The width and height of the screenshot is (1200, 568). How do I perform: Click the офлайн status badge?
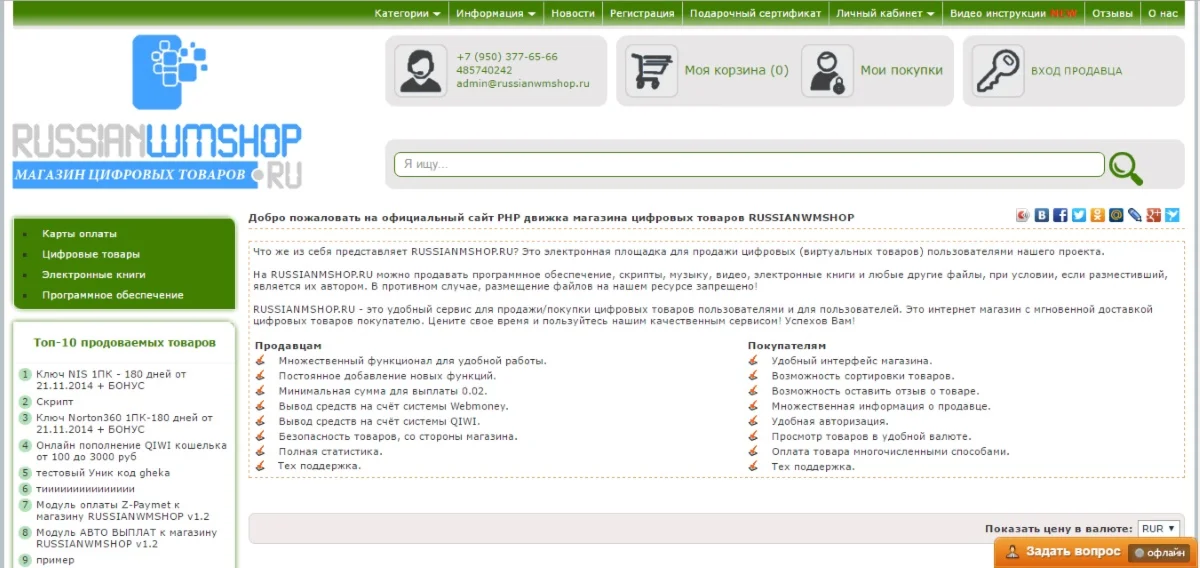coord(1160,552)
